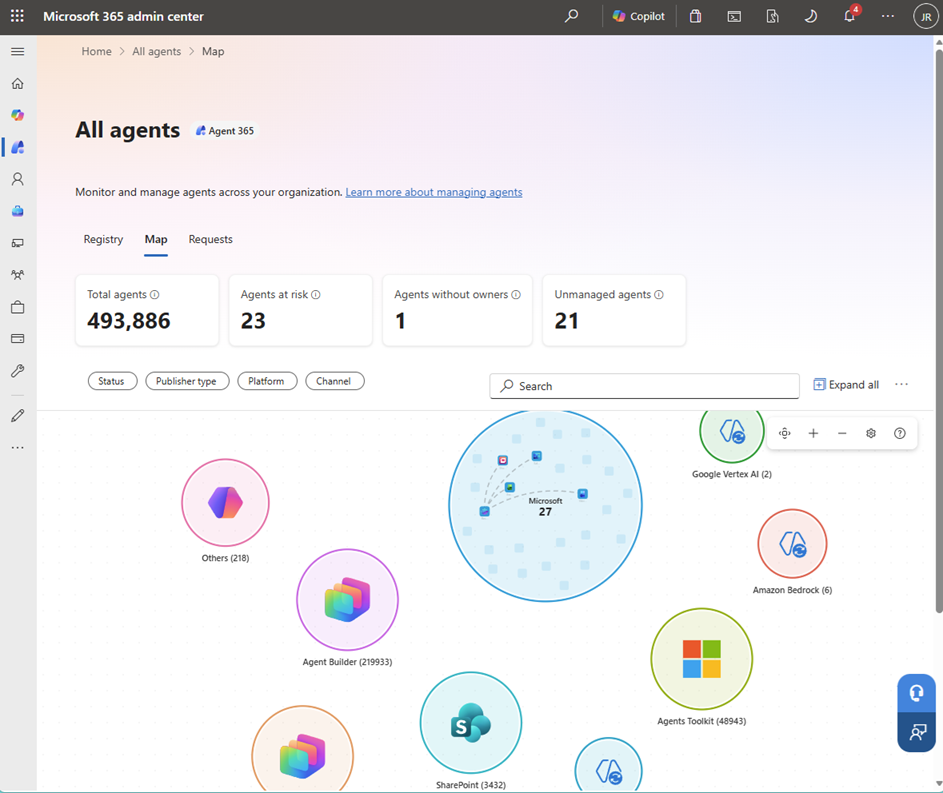The image size is (943, 793).
Task: Open the JR account avatar
Action: [926, 17]
